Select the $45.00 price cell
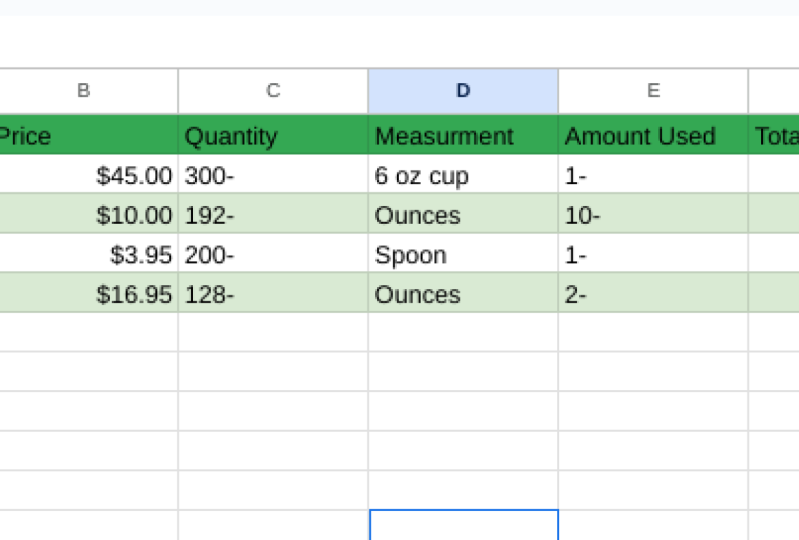Viewport: 799px width, 540px height. pos(88,176)
